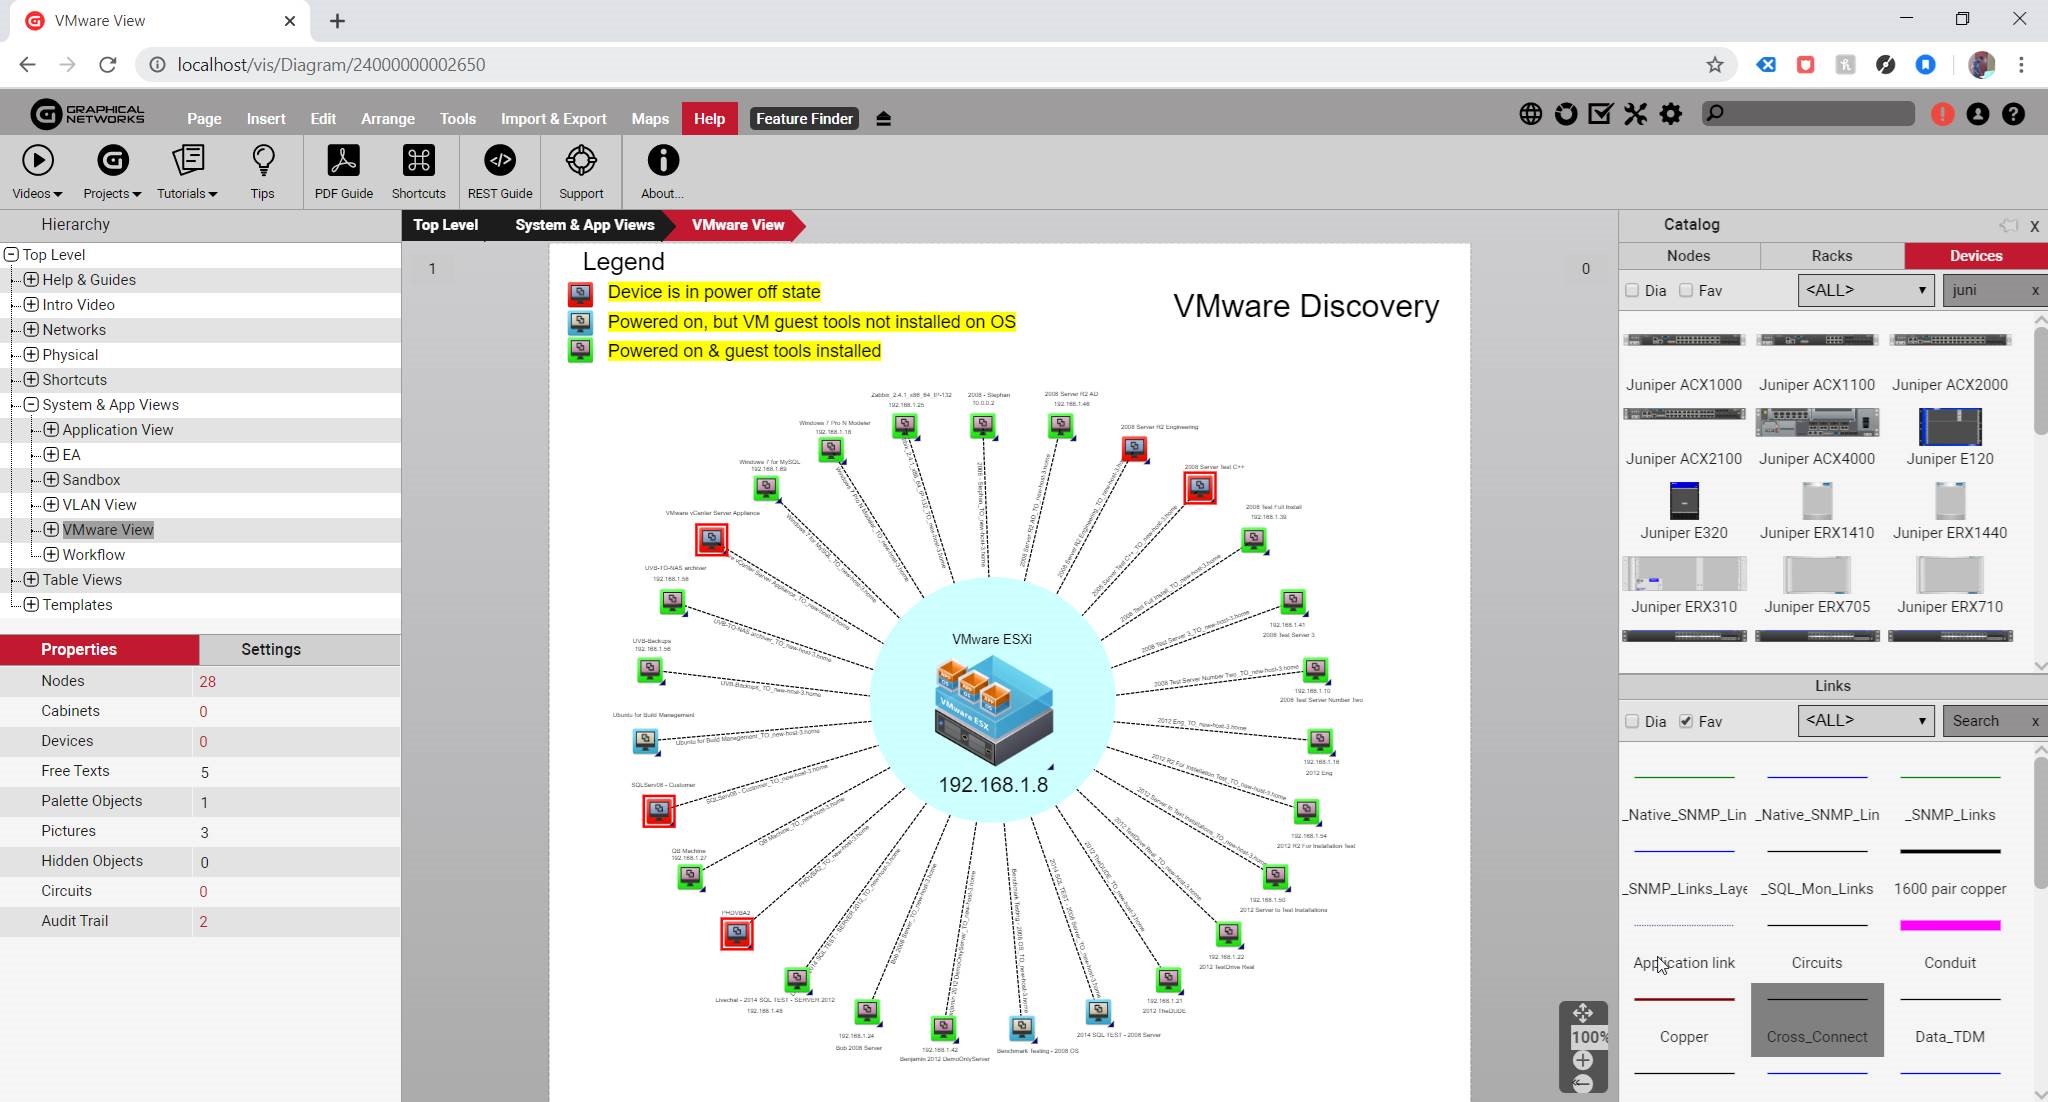
Task: Expand the Networks tree node
Action: (31, 329)
